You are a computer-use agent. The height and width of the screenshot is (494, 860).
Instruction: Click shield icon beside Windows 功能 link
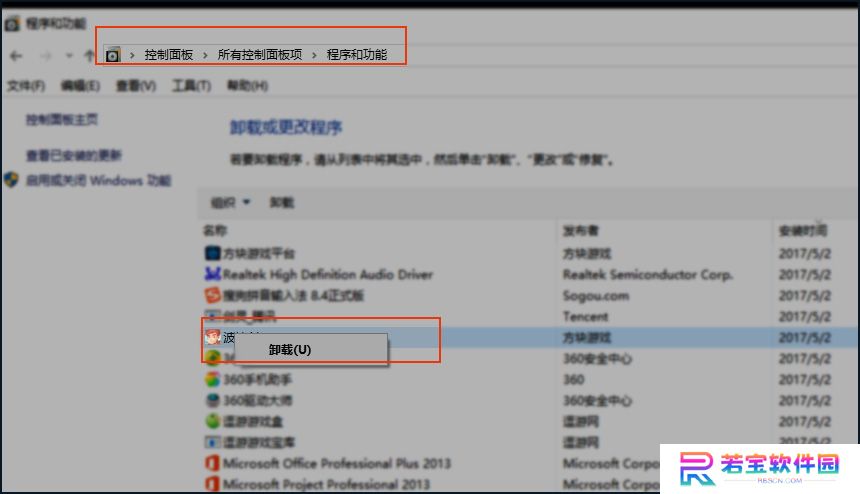coord(11,180)
